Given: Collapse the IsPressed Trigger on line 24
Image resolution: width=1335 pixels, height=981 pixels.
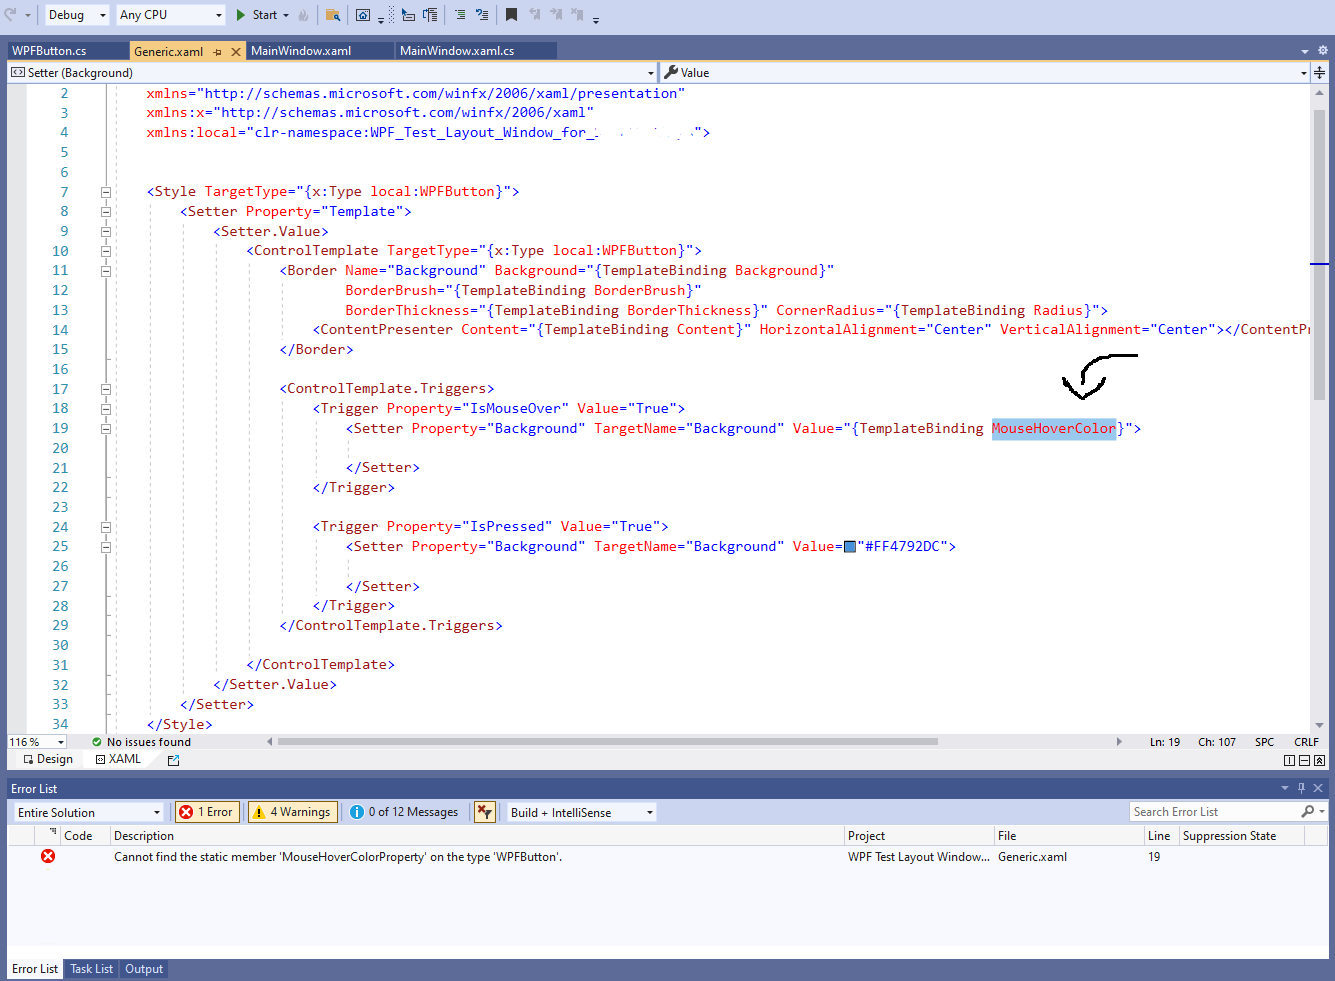Looking at the screenshot, I should point(105,527).
